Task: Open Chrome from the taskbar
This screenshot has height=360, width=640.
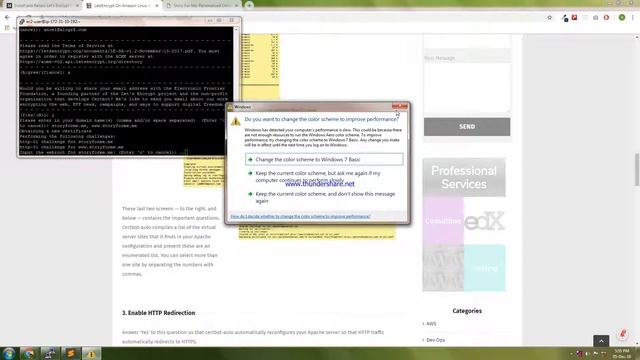Action: pos(29,353)
